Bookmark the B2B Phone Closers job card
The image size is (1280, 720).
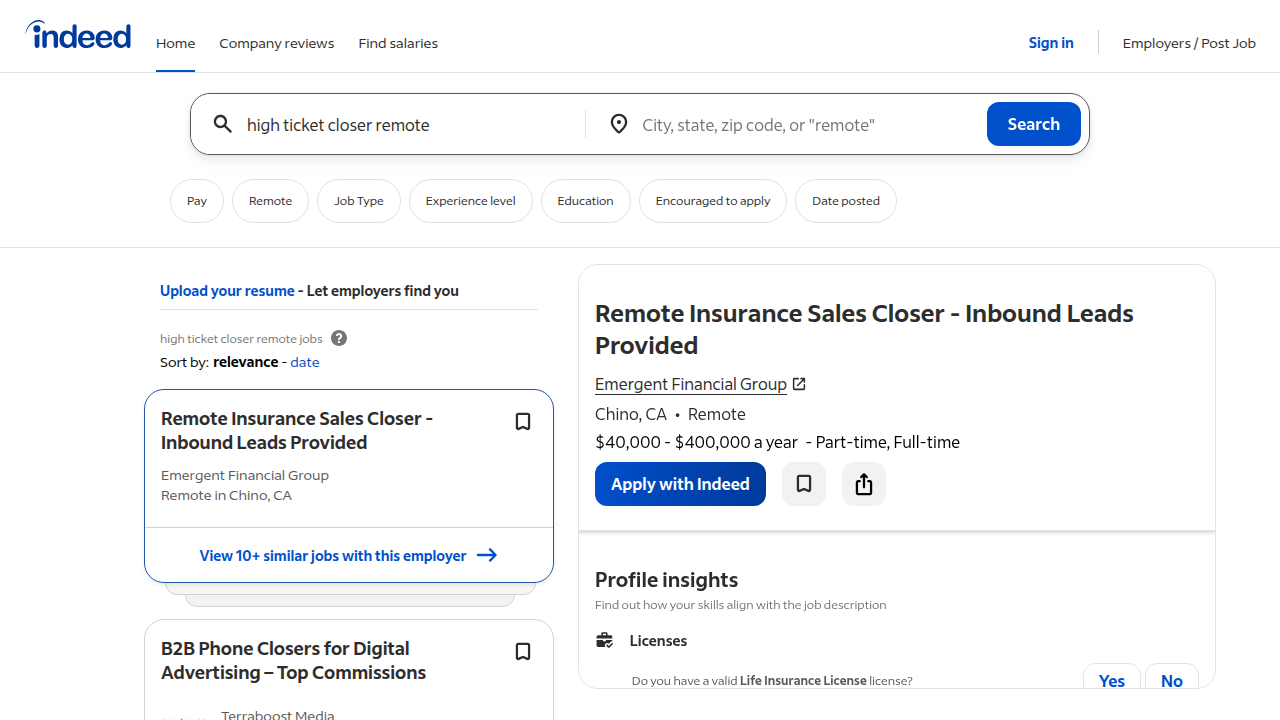pos(523,652)
